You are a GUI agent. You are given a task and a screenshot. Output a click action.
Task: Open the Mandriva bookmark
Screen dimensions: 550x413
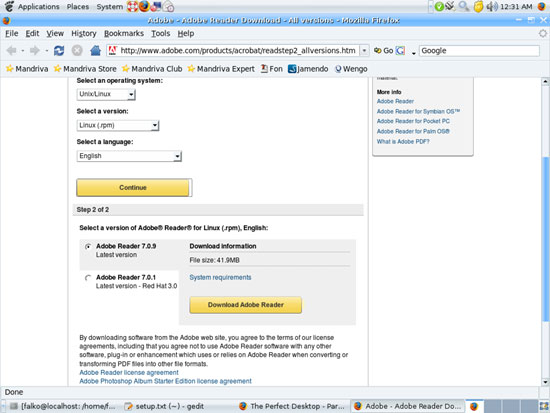(x=27, y=69)
